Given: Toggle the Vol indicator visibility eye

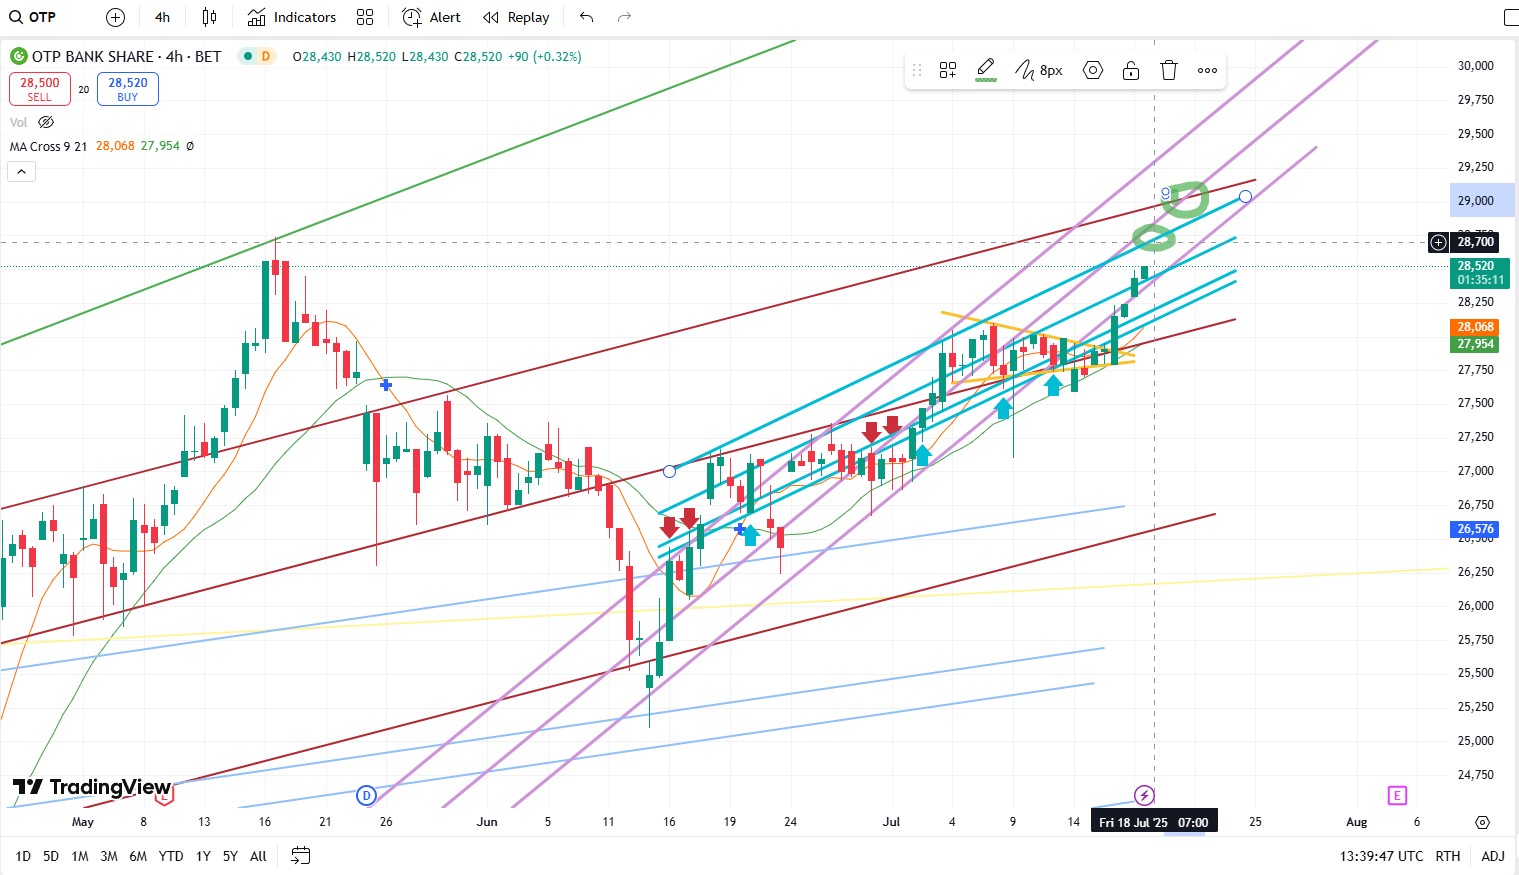Looking at the screenshot, I should coord(46,122).
